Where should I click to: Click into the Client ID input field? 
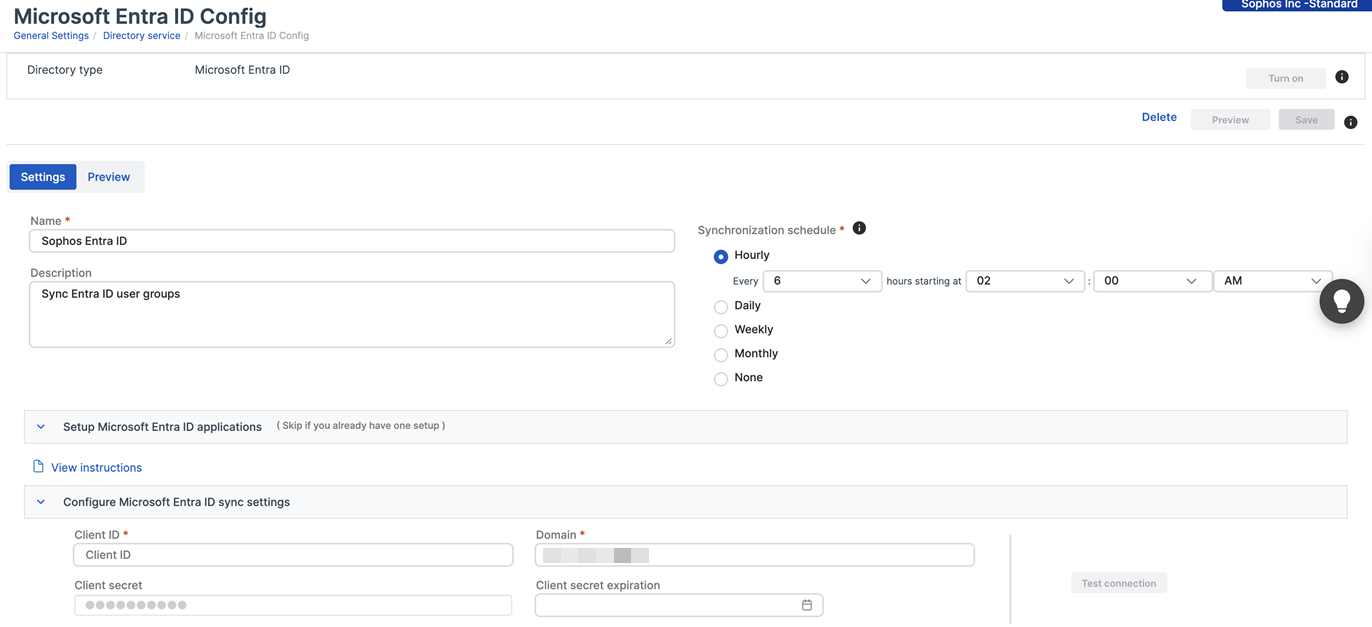pyautogui.click(x=292, y=554)
